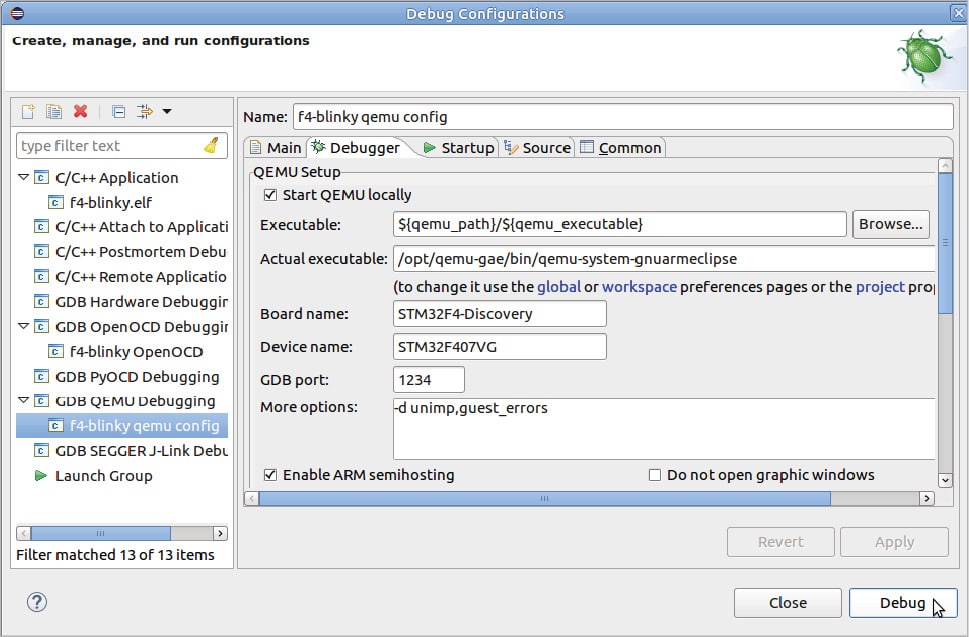Open the Source tab
Image resolution: width=969 pixels, height=637 pixels.
click(x=537, y=148)
